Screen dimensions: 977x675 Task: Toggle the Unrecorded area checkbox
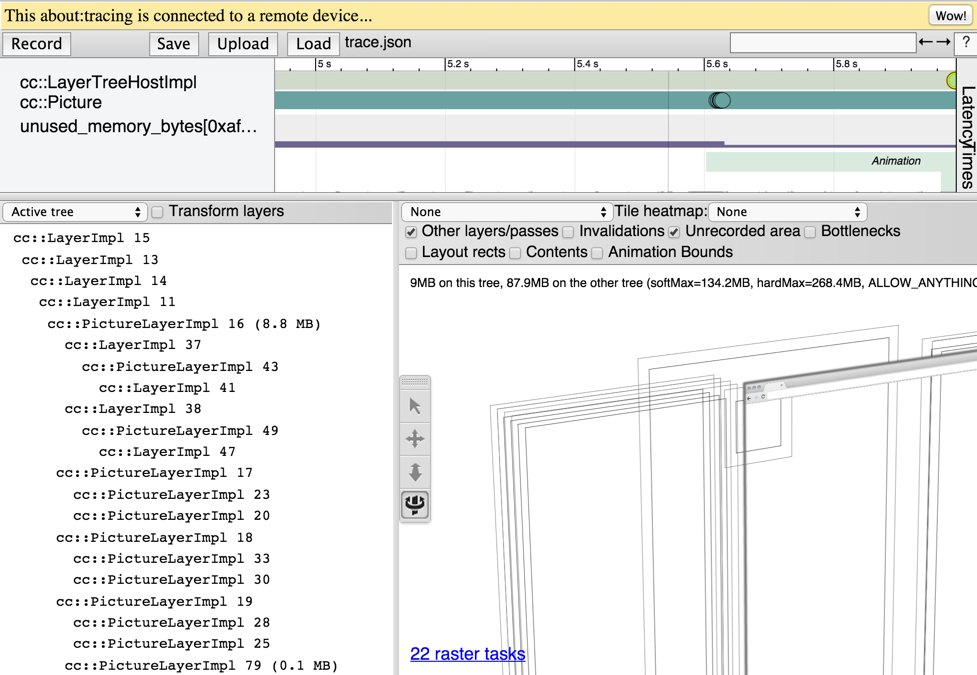click(x=675, y=232)
